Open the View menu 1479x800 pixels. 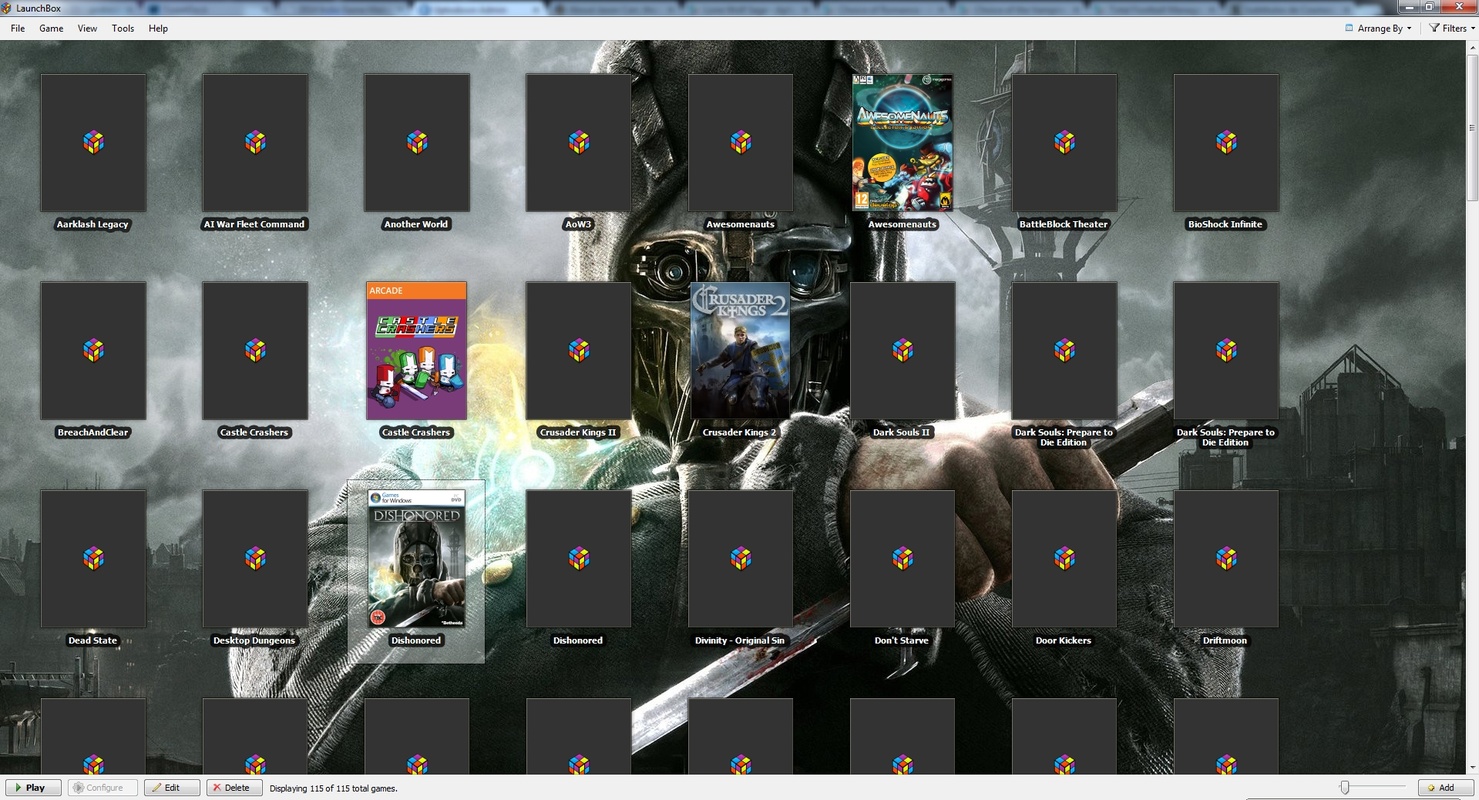[88, 28]
